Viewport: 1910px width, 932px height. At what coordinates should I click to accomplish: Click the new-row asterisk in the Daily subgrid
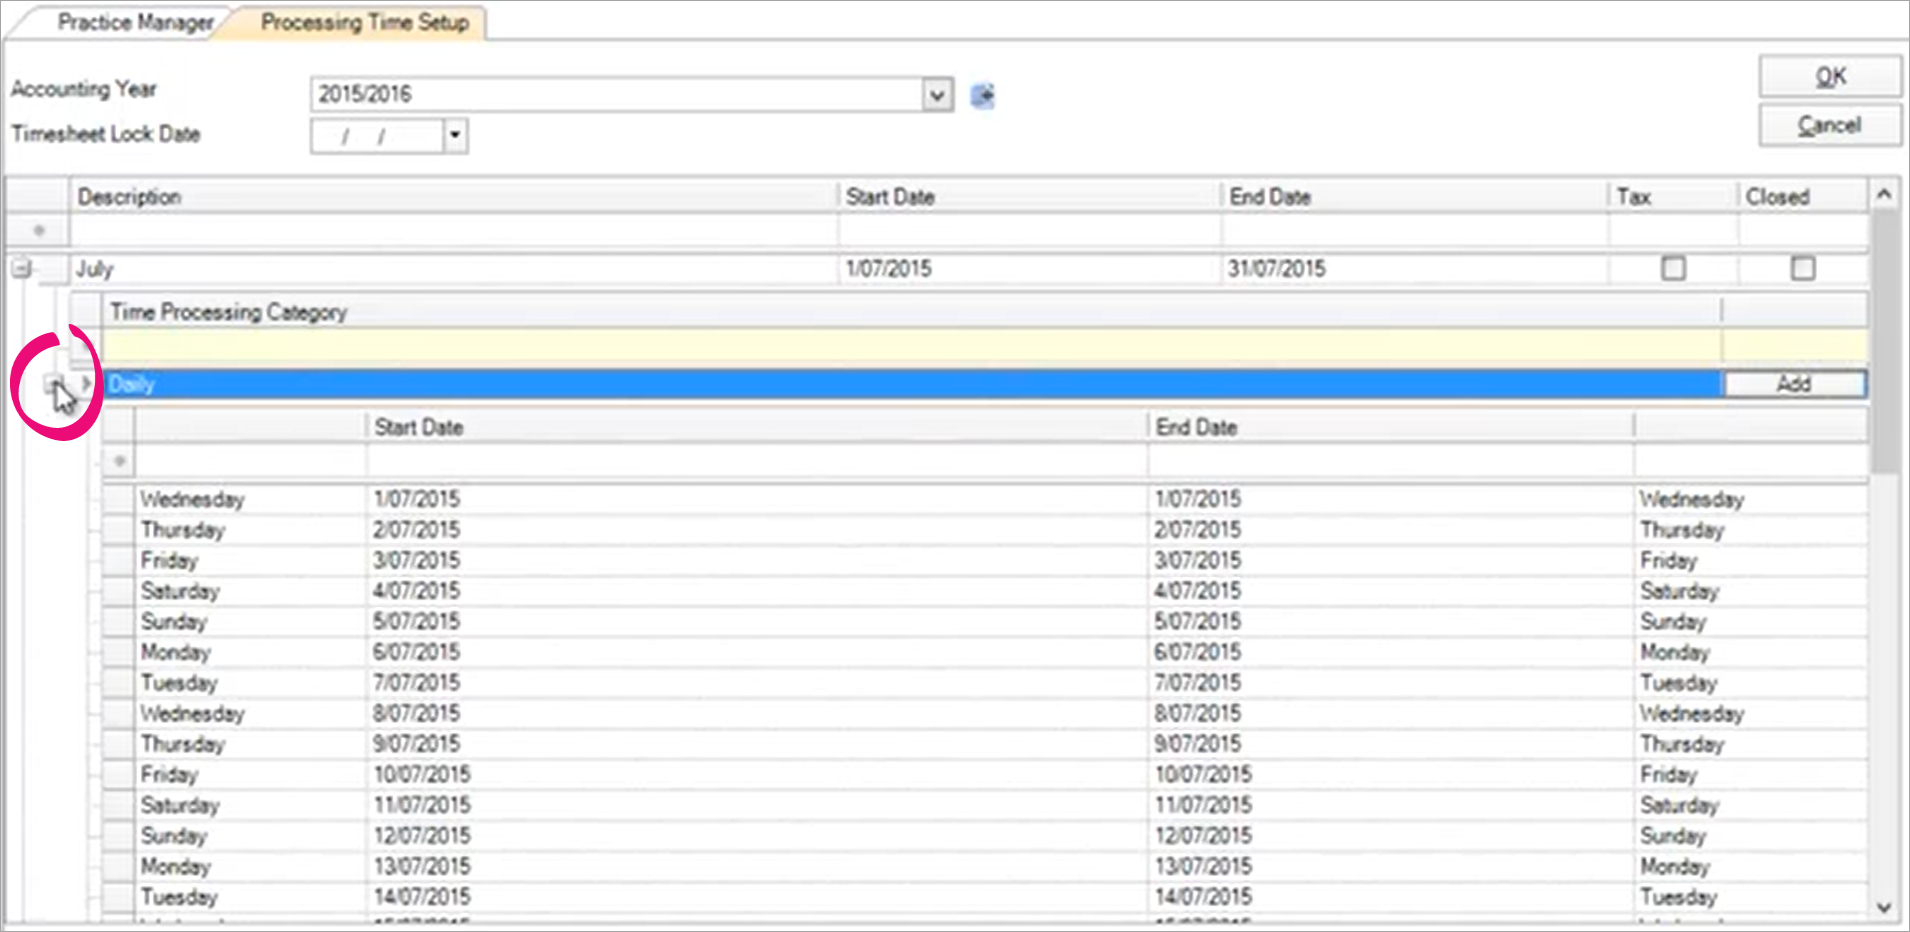[119, 461]
